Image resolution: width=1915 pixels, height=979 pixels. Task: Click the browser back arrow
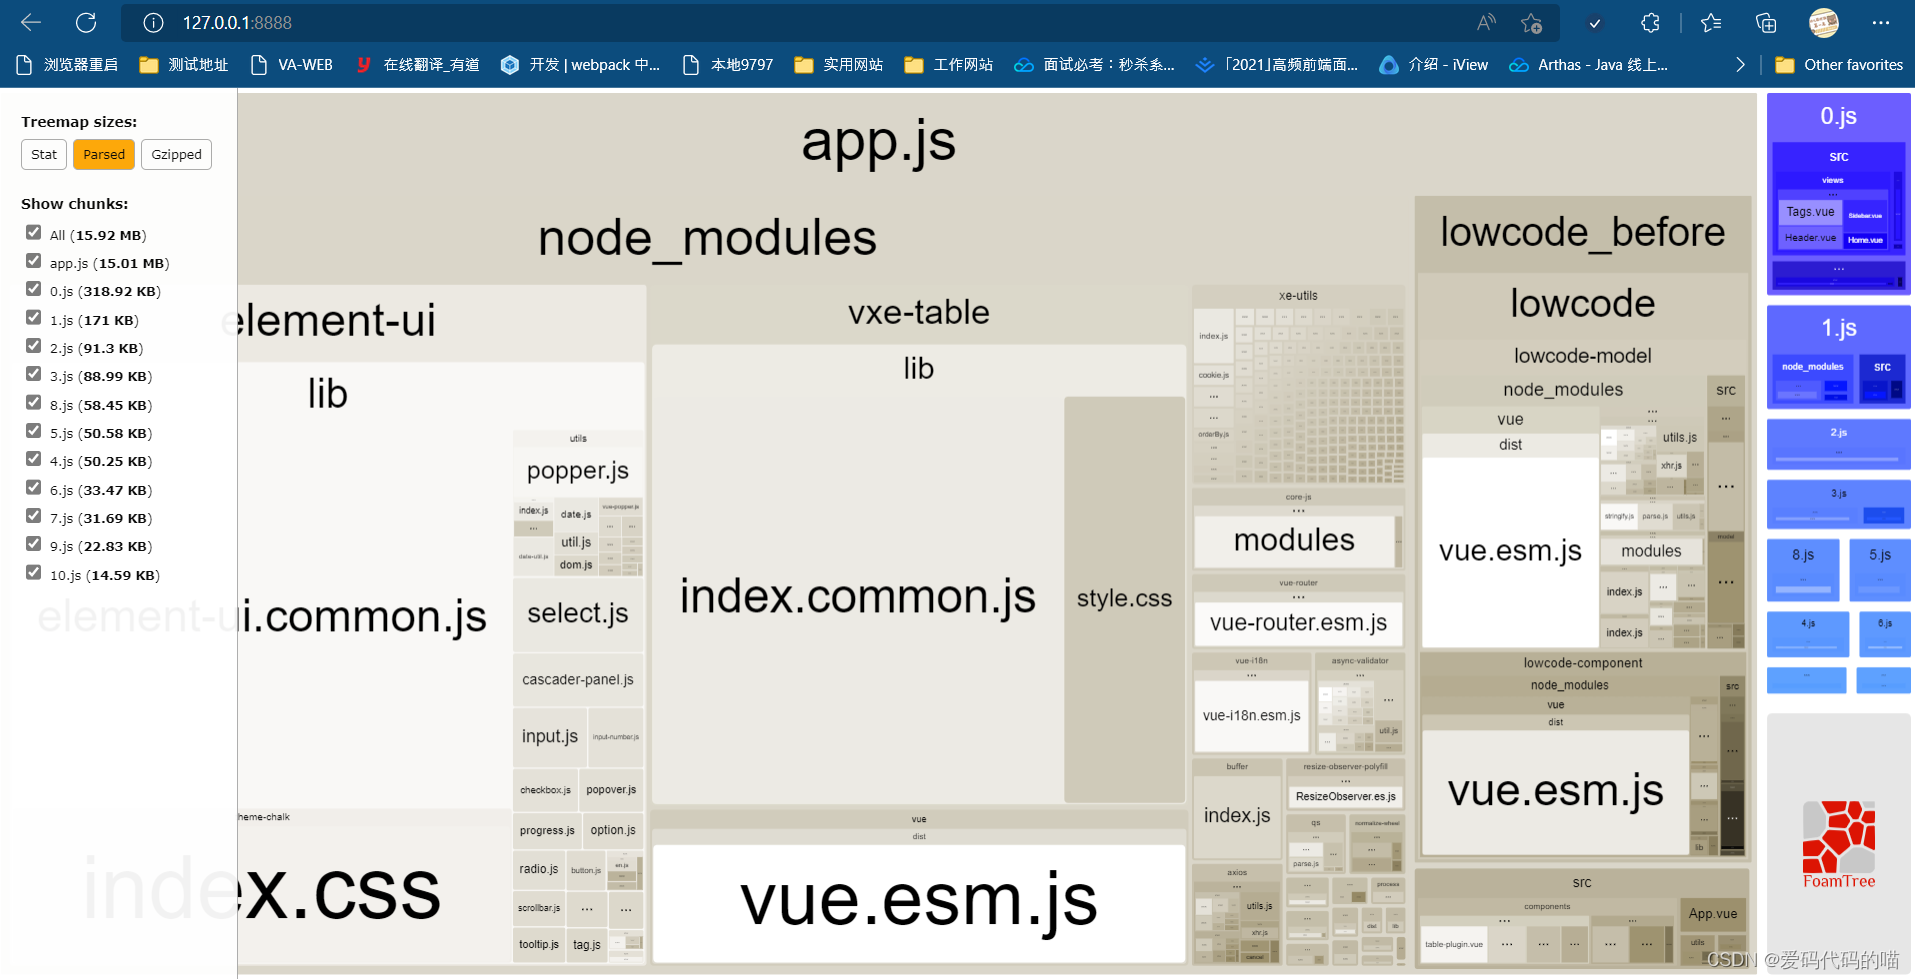(x=31, y=22)
